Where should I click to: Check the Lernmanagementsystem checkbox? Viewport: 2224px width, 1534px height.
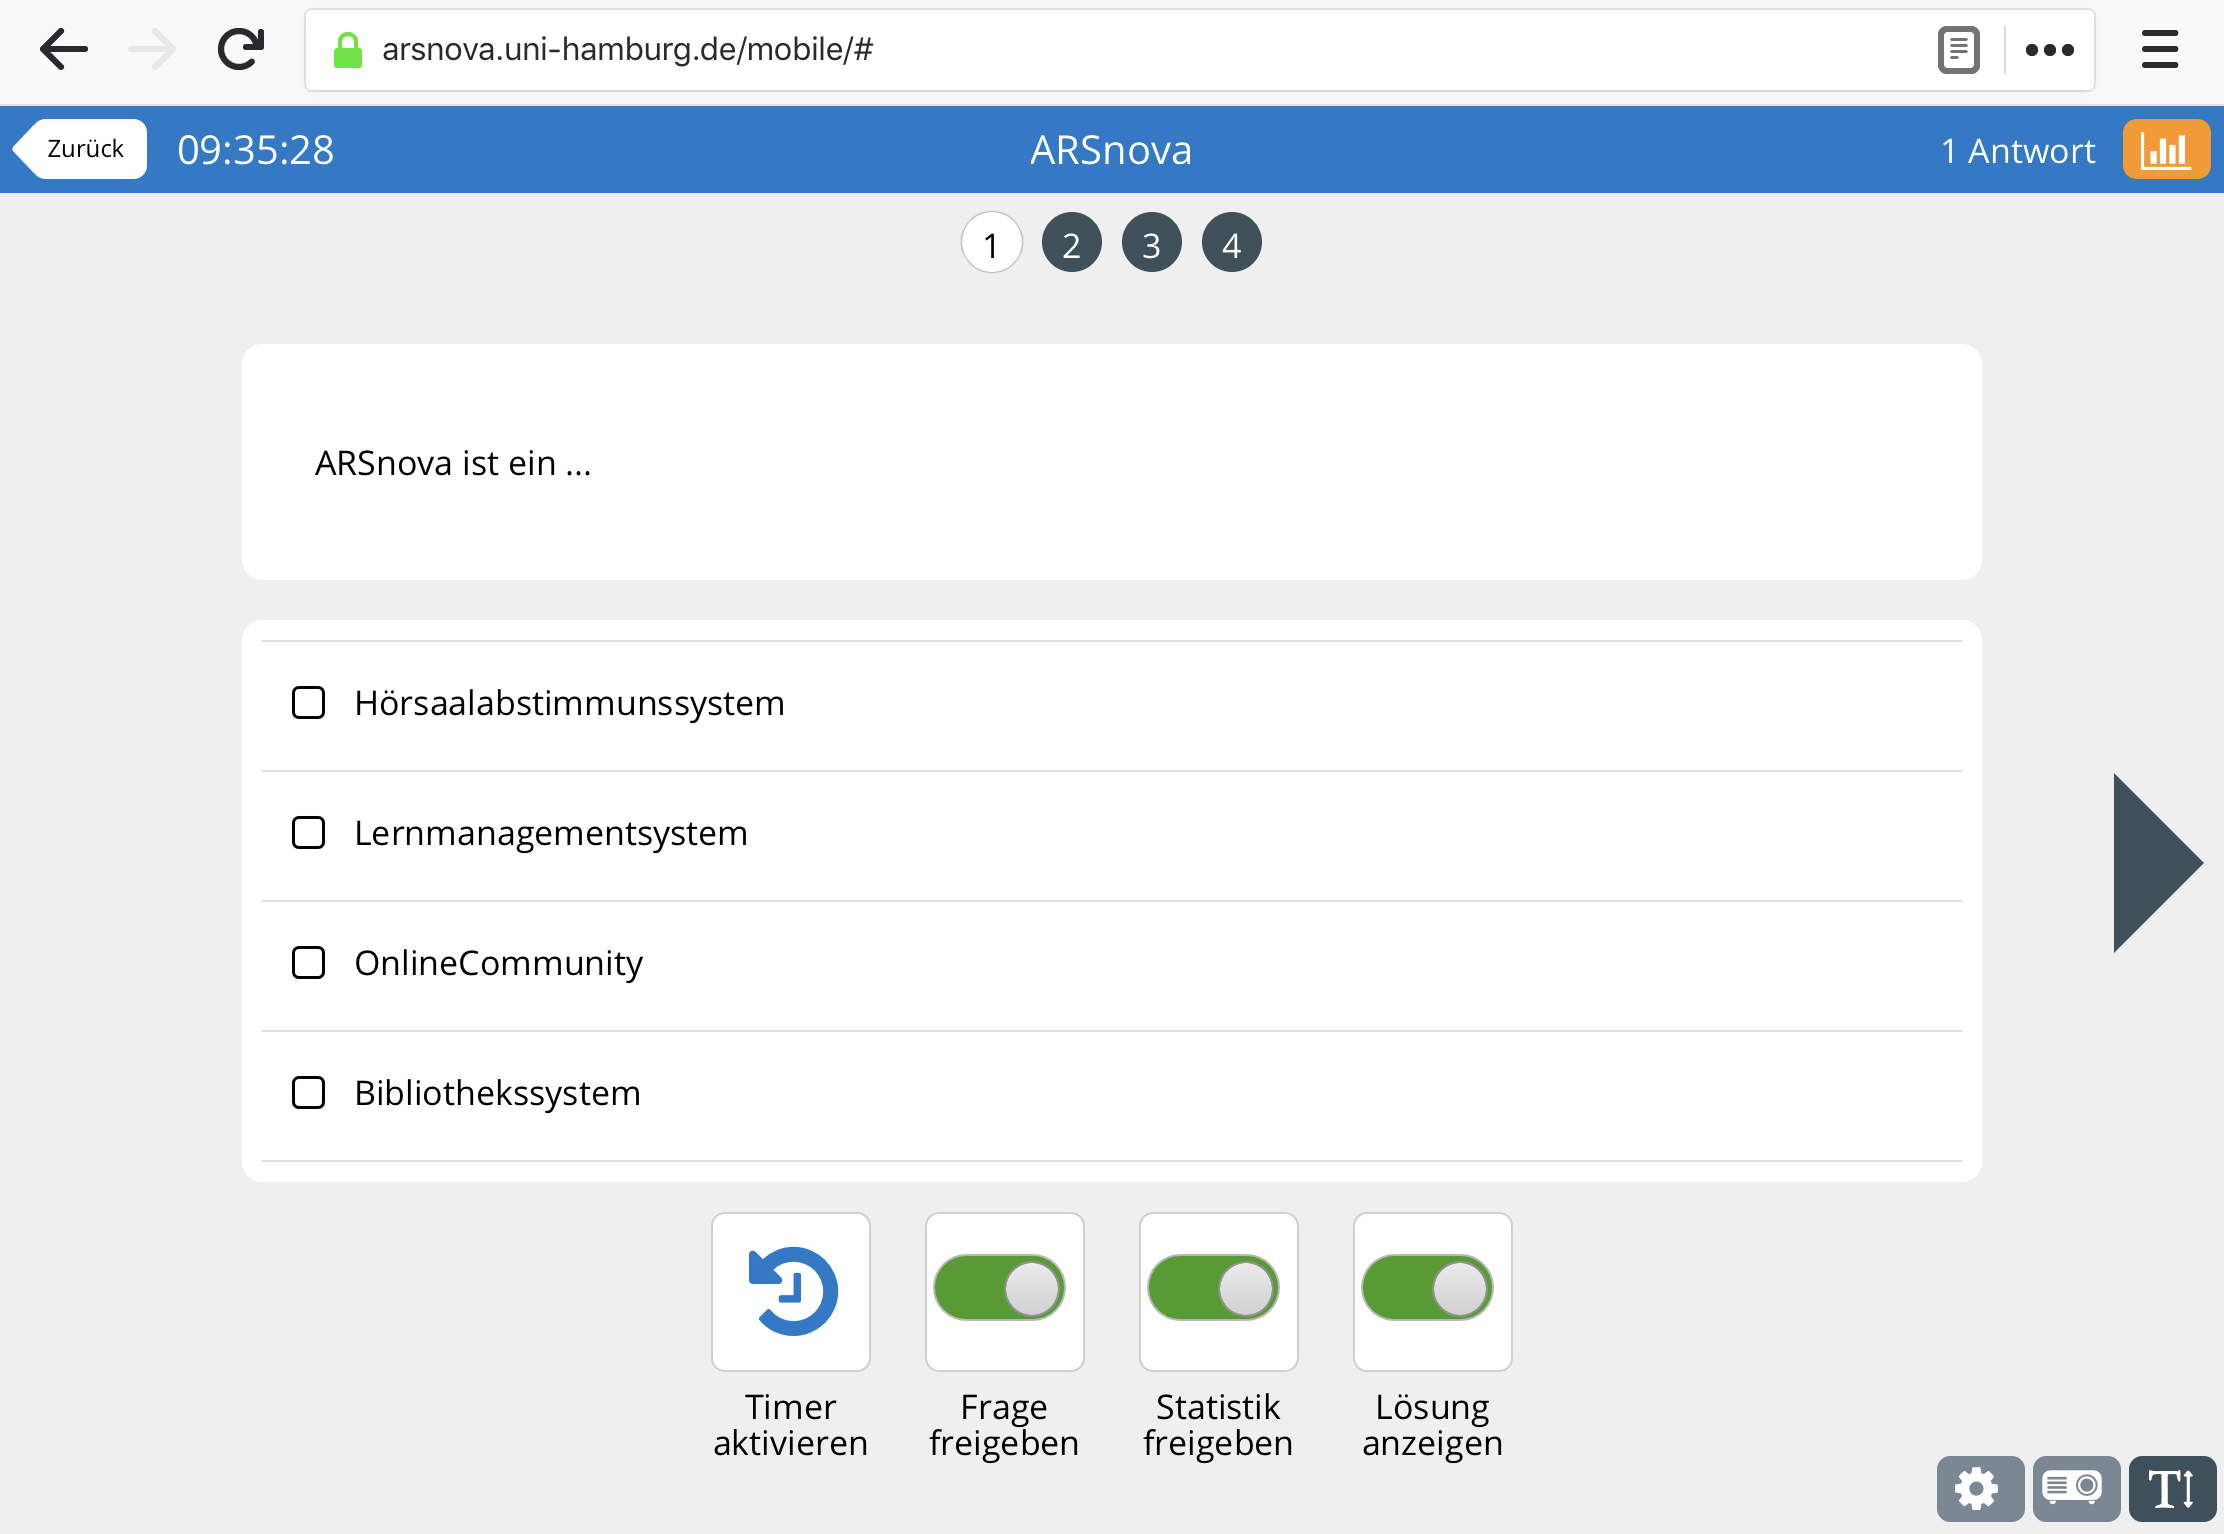(x=308, y=833)
